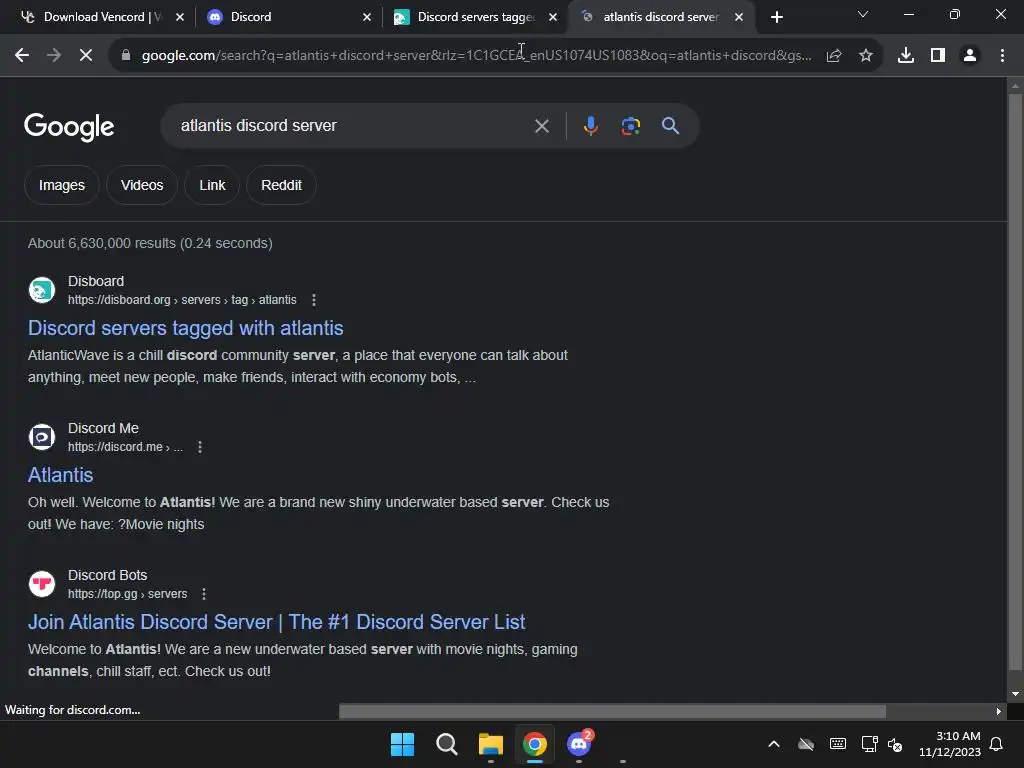Click the discord.me URL breadcrumb
The height and width of the screenshot is (768, 1024).
point(125,447)
